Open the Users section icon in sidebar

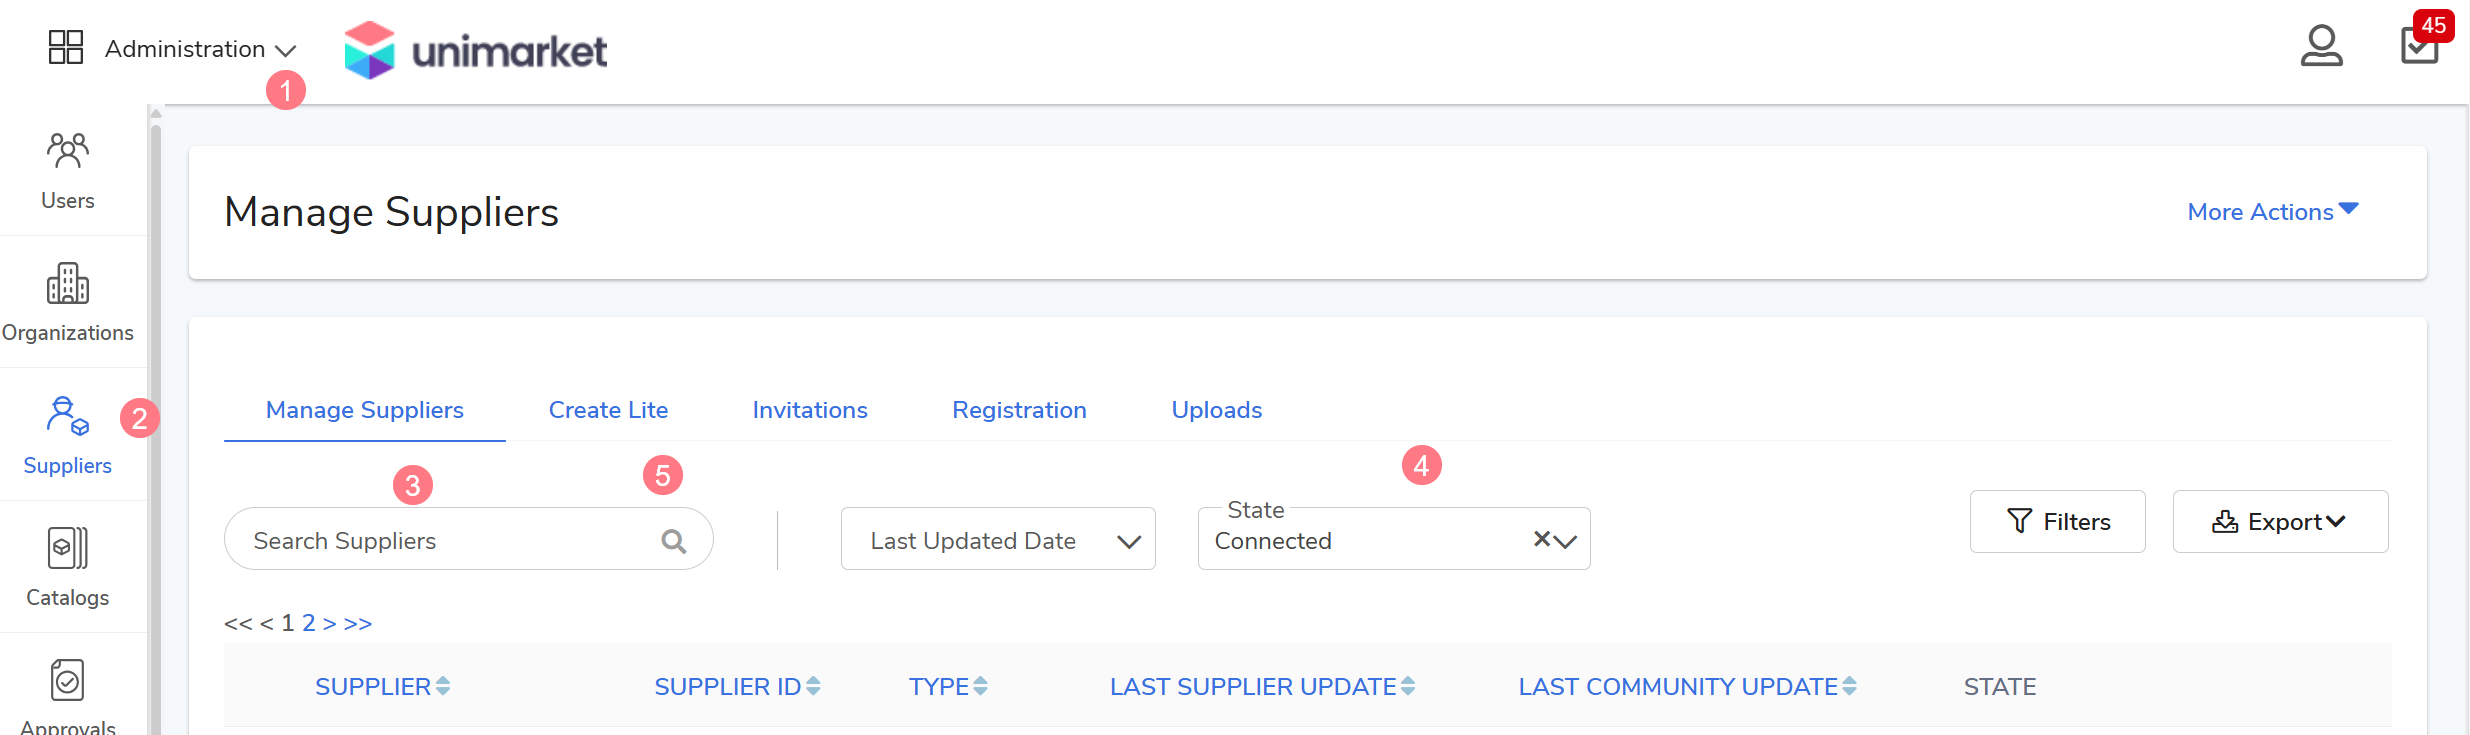coord(67,151)
